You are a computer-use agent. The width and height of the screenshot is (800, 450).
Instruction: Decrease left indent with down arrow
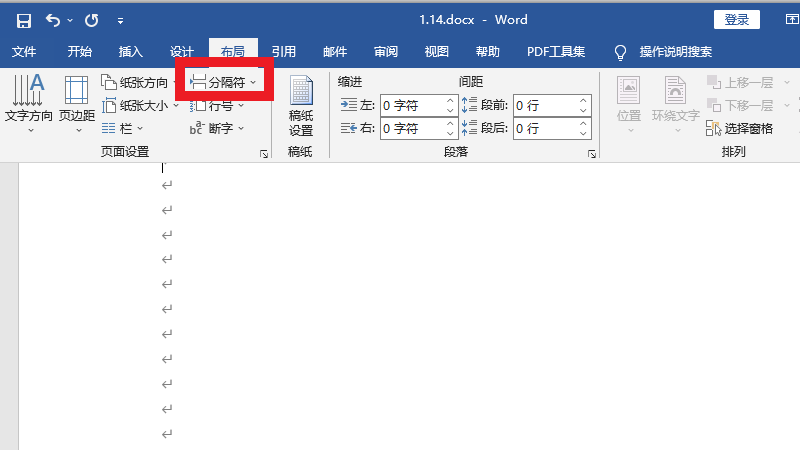coord(449,110)
